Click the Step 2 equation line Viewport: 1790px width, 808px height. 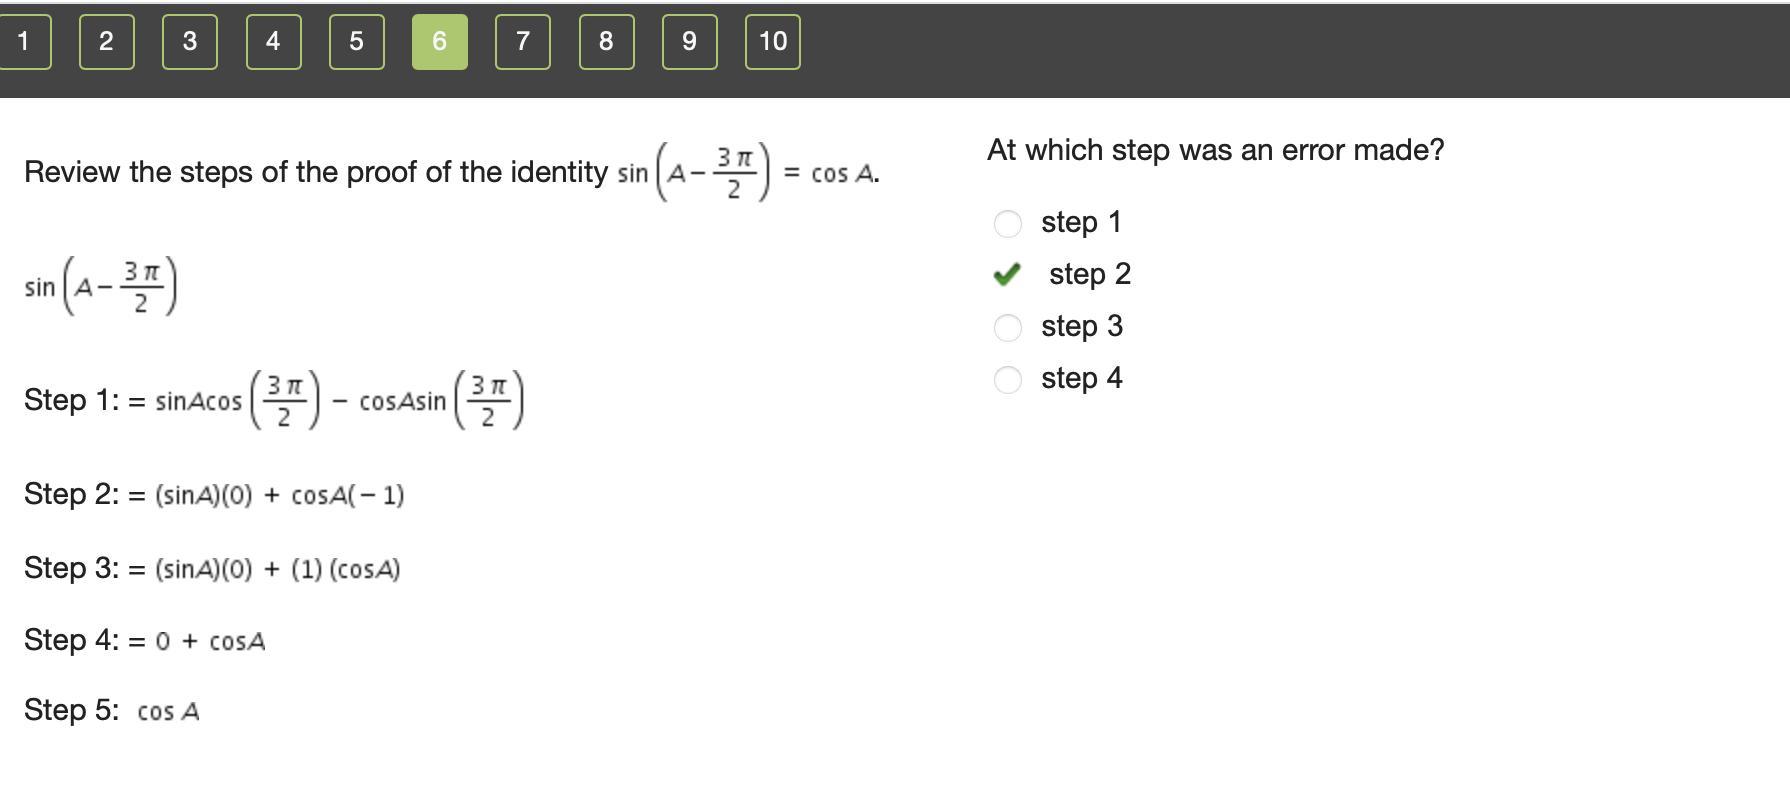click(279, 495)
